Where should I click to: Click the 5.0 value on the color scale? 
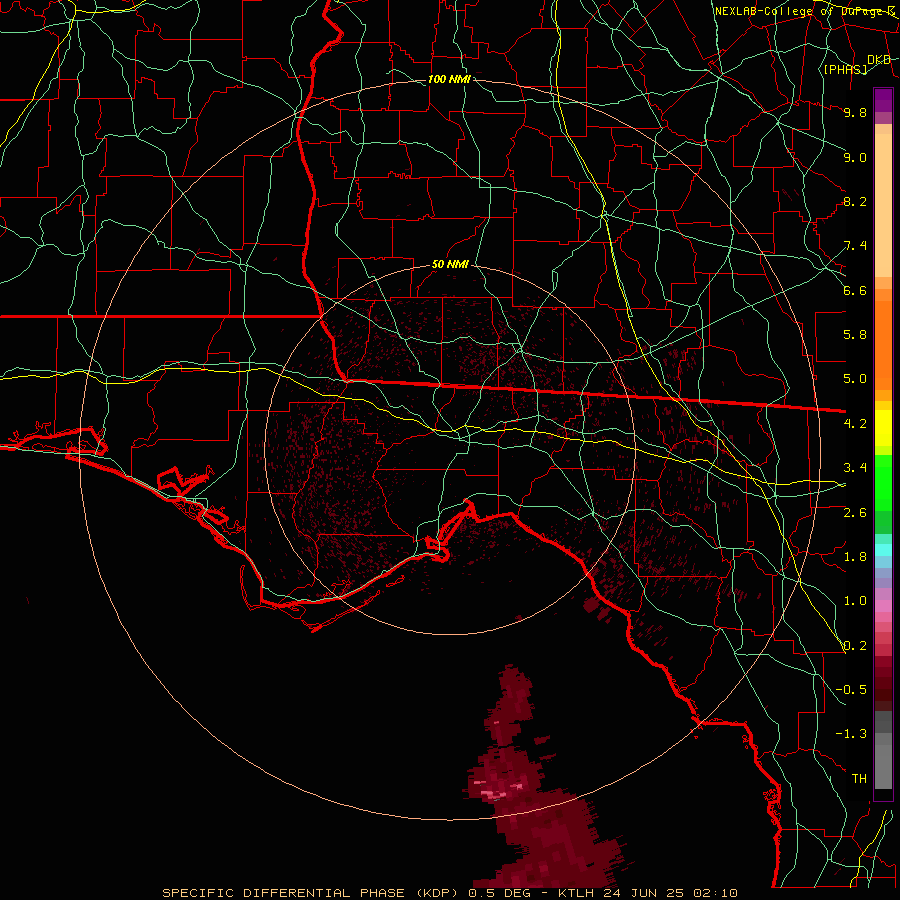pyautogui.click(x=855, y=379)
